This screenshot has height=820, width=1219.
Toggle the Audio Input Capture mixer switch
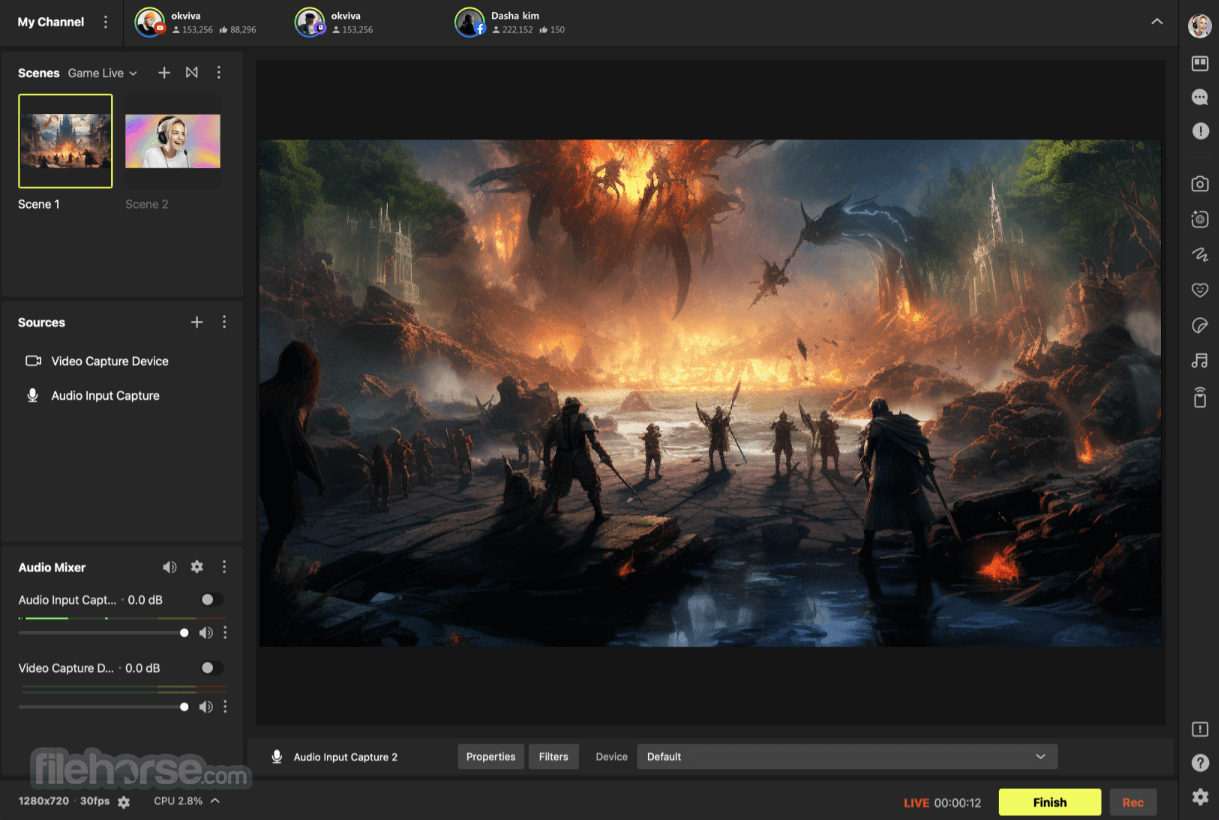pos(211,600)
